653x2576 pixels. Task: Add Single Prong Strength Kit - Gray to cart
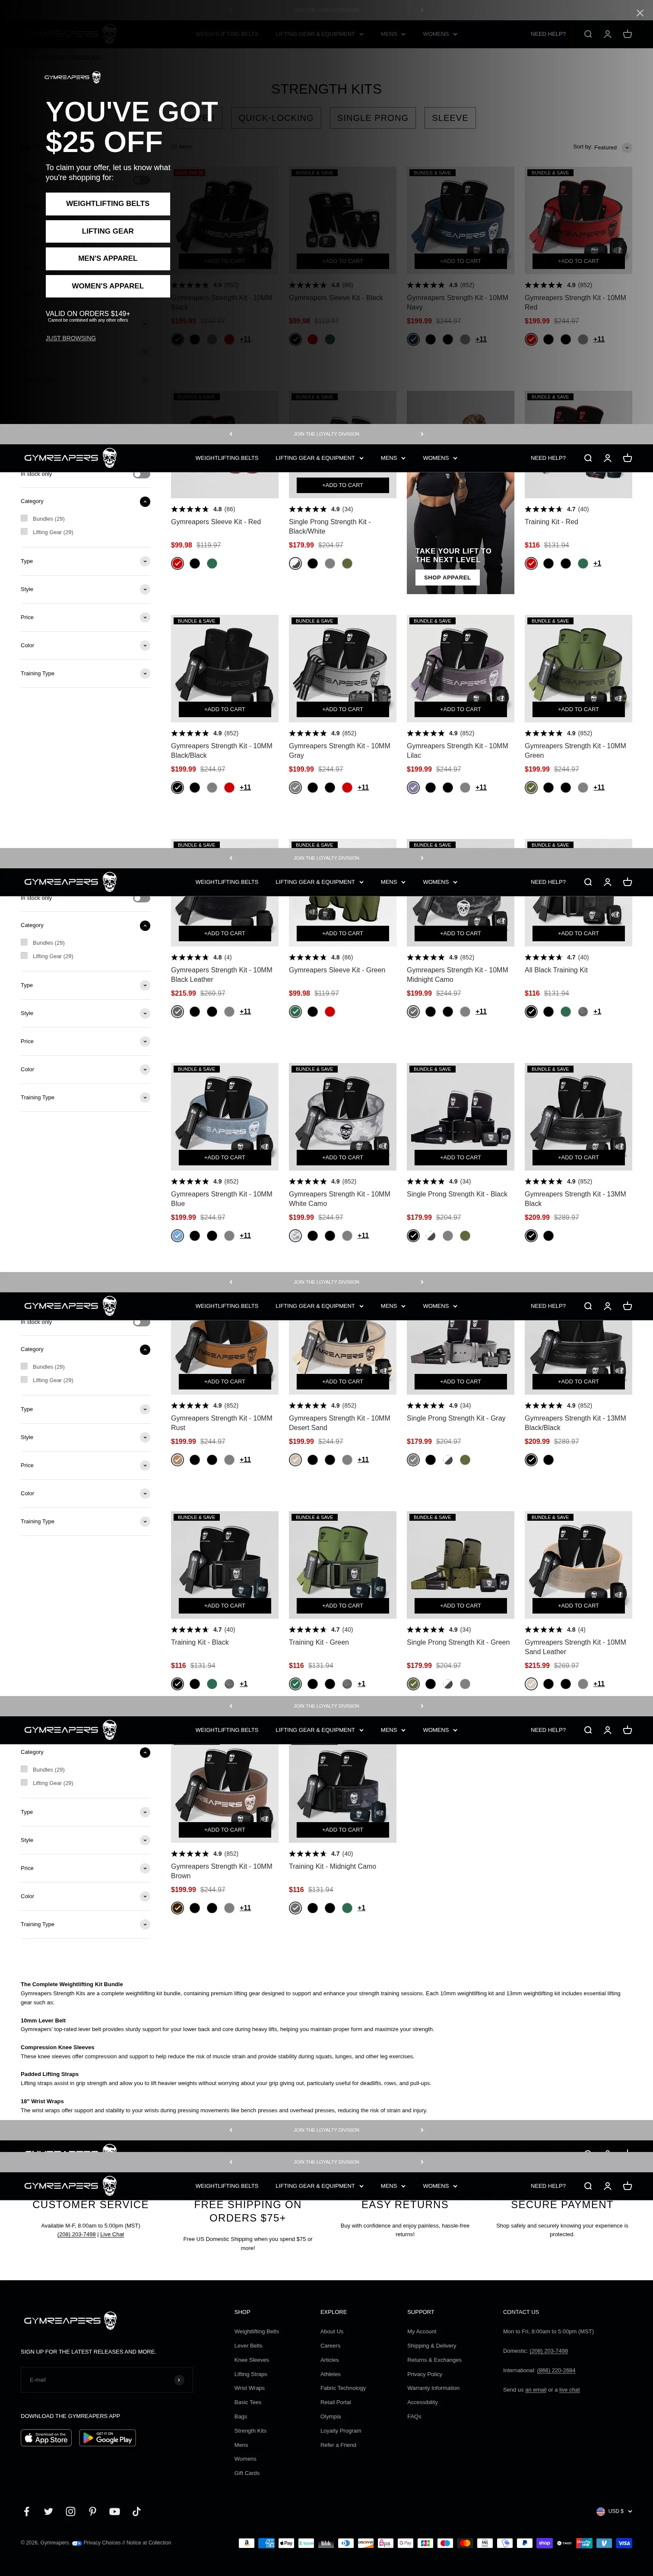point(460,1381)
